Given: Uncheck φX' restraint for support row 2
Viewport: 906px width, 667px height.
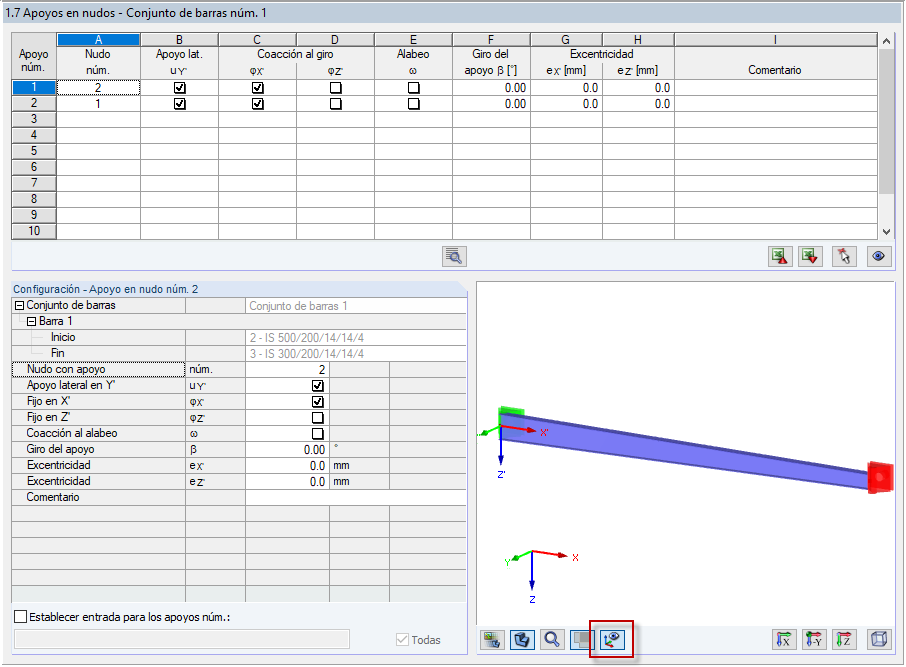Looking at the screenshot, I should (x=258, y=104).
